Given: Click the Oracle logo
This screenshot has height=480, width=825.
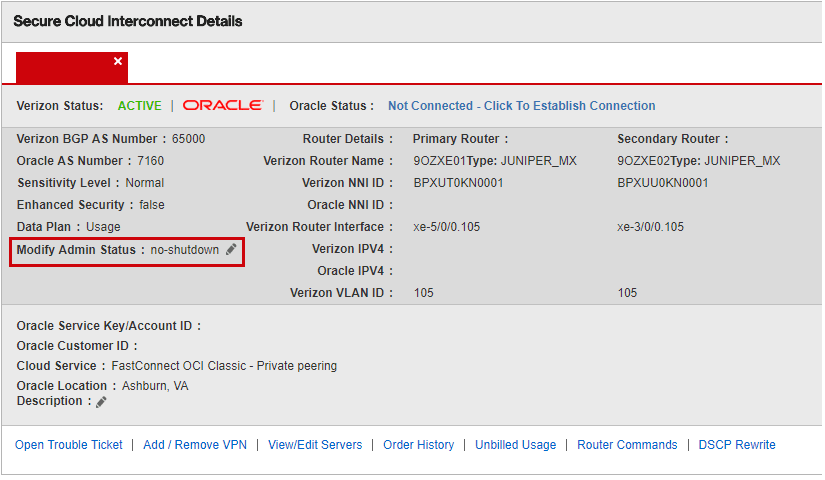Looking at the screenshot, I should point(222,106).
